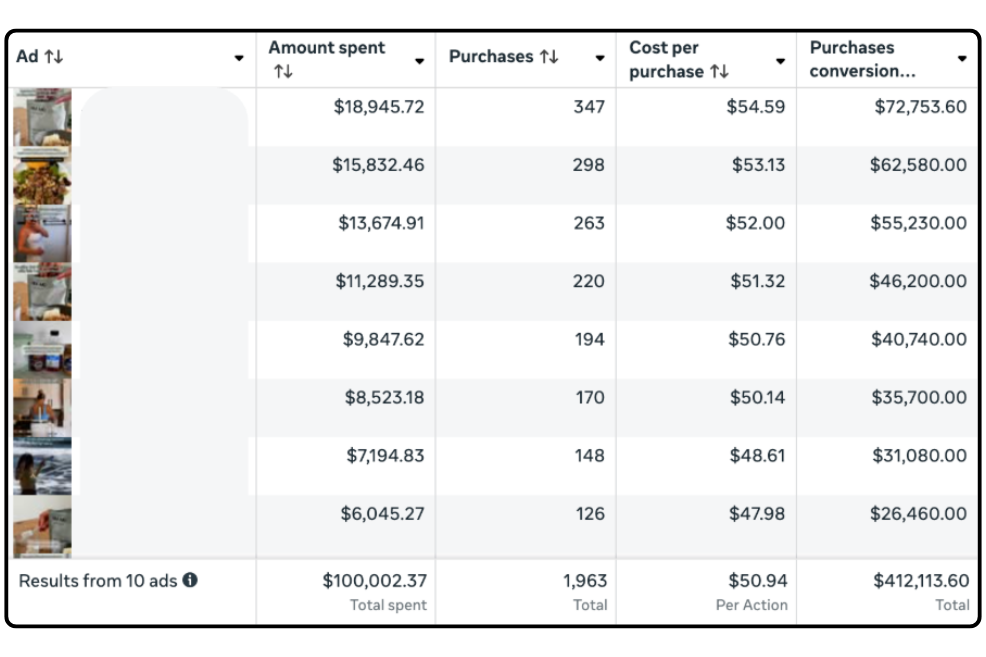Expand Amount spent column dropdown menu
This screenshot has width=986, height=657.
419,60
